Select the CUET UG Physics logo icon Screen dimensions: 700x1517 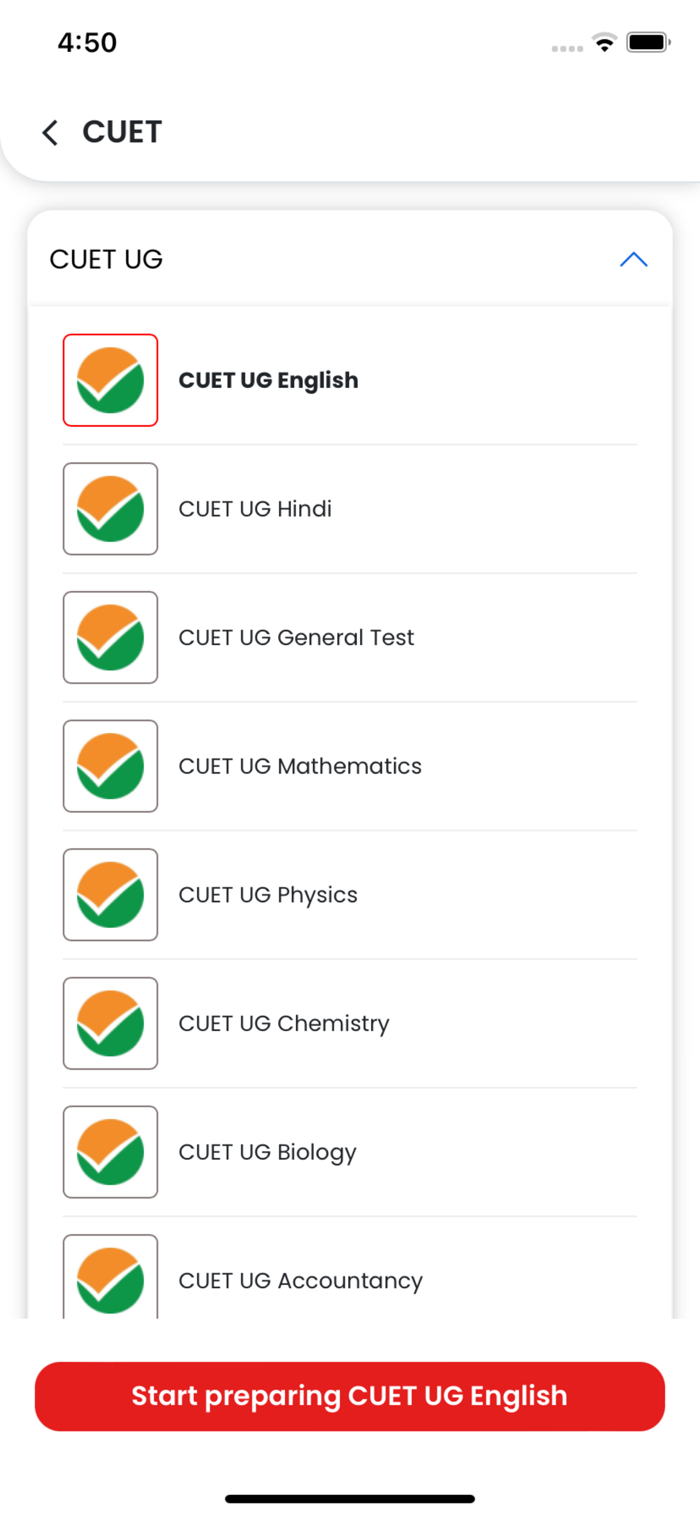(x=110, y=895)
